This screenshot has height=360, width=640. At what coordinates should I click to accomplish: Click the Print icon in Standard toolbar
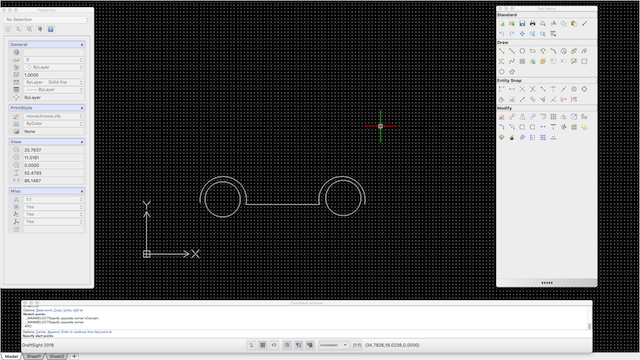533,24
